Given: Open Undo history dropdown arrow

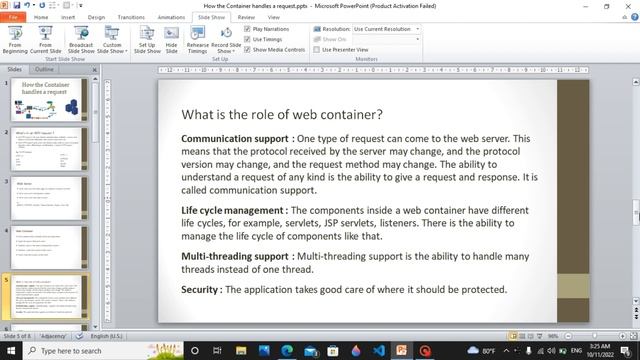Looking at the screenshot, I should pyautogui.click(x=33, y=6).
